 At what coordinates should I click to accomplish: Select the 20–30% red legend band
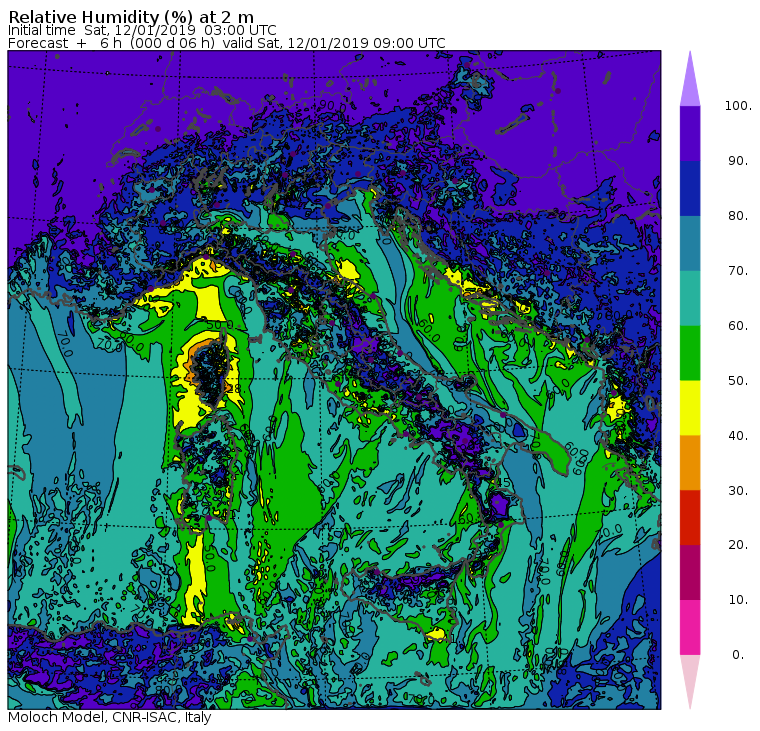coord(690,517)
